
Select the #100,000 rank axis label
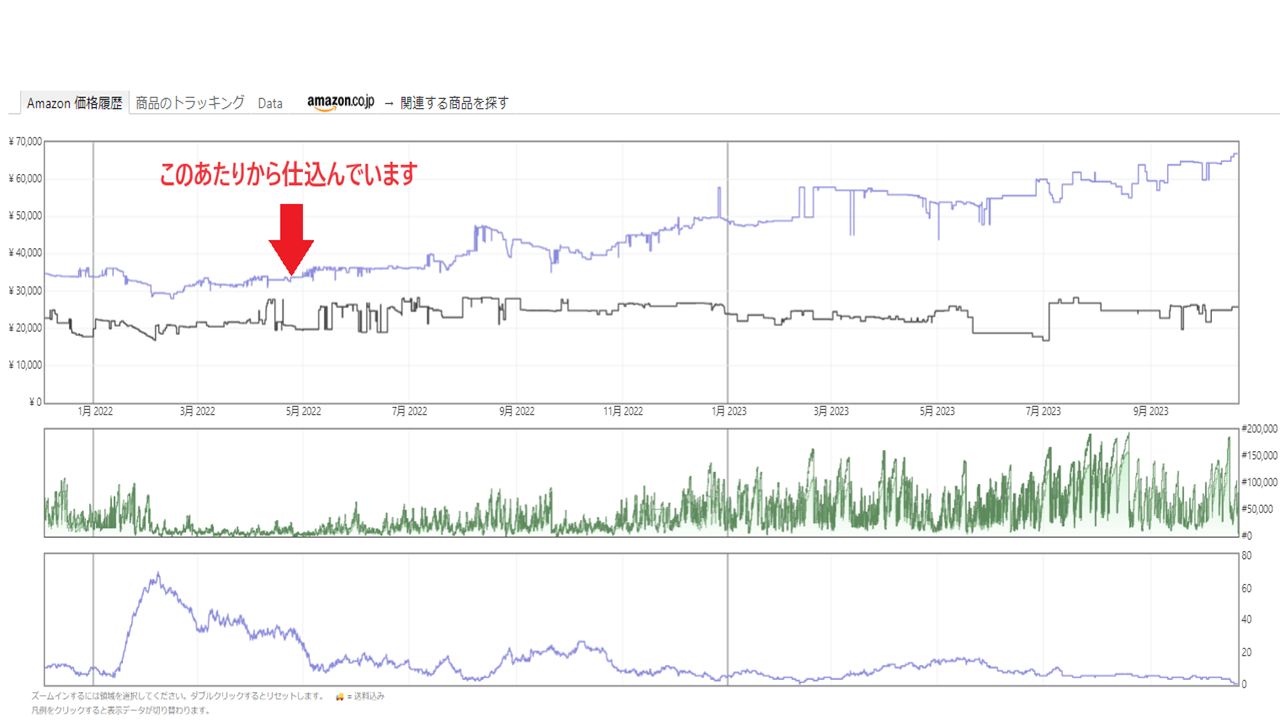[1259, 483]
